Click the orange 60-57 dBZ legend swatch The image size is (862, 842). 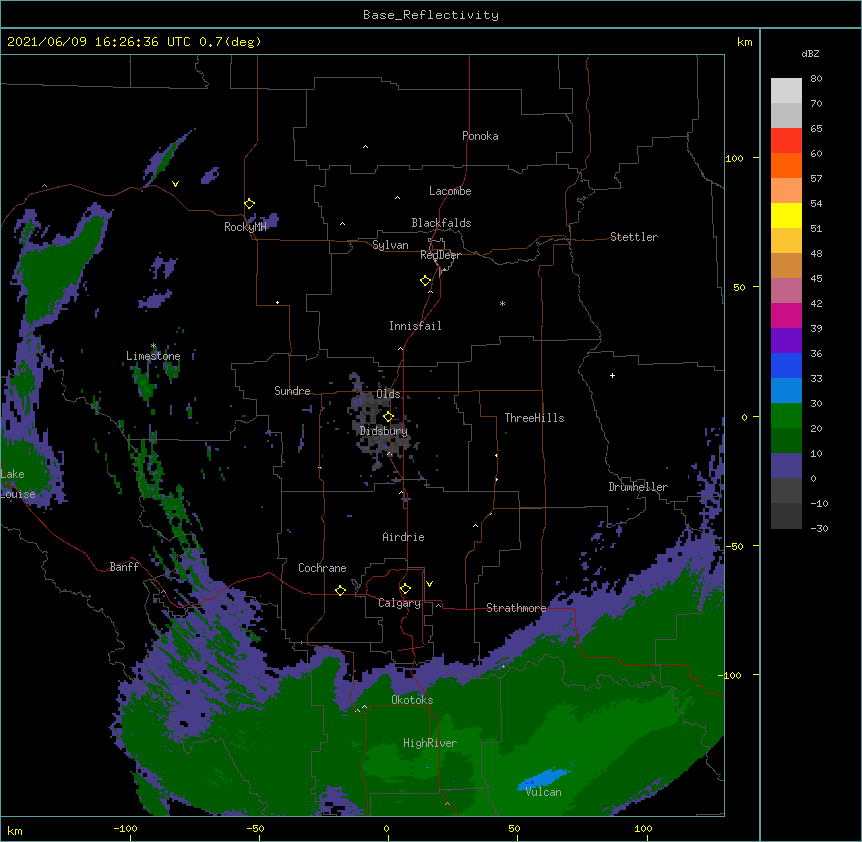tap(786, 165)
